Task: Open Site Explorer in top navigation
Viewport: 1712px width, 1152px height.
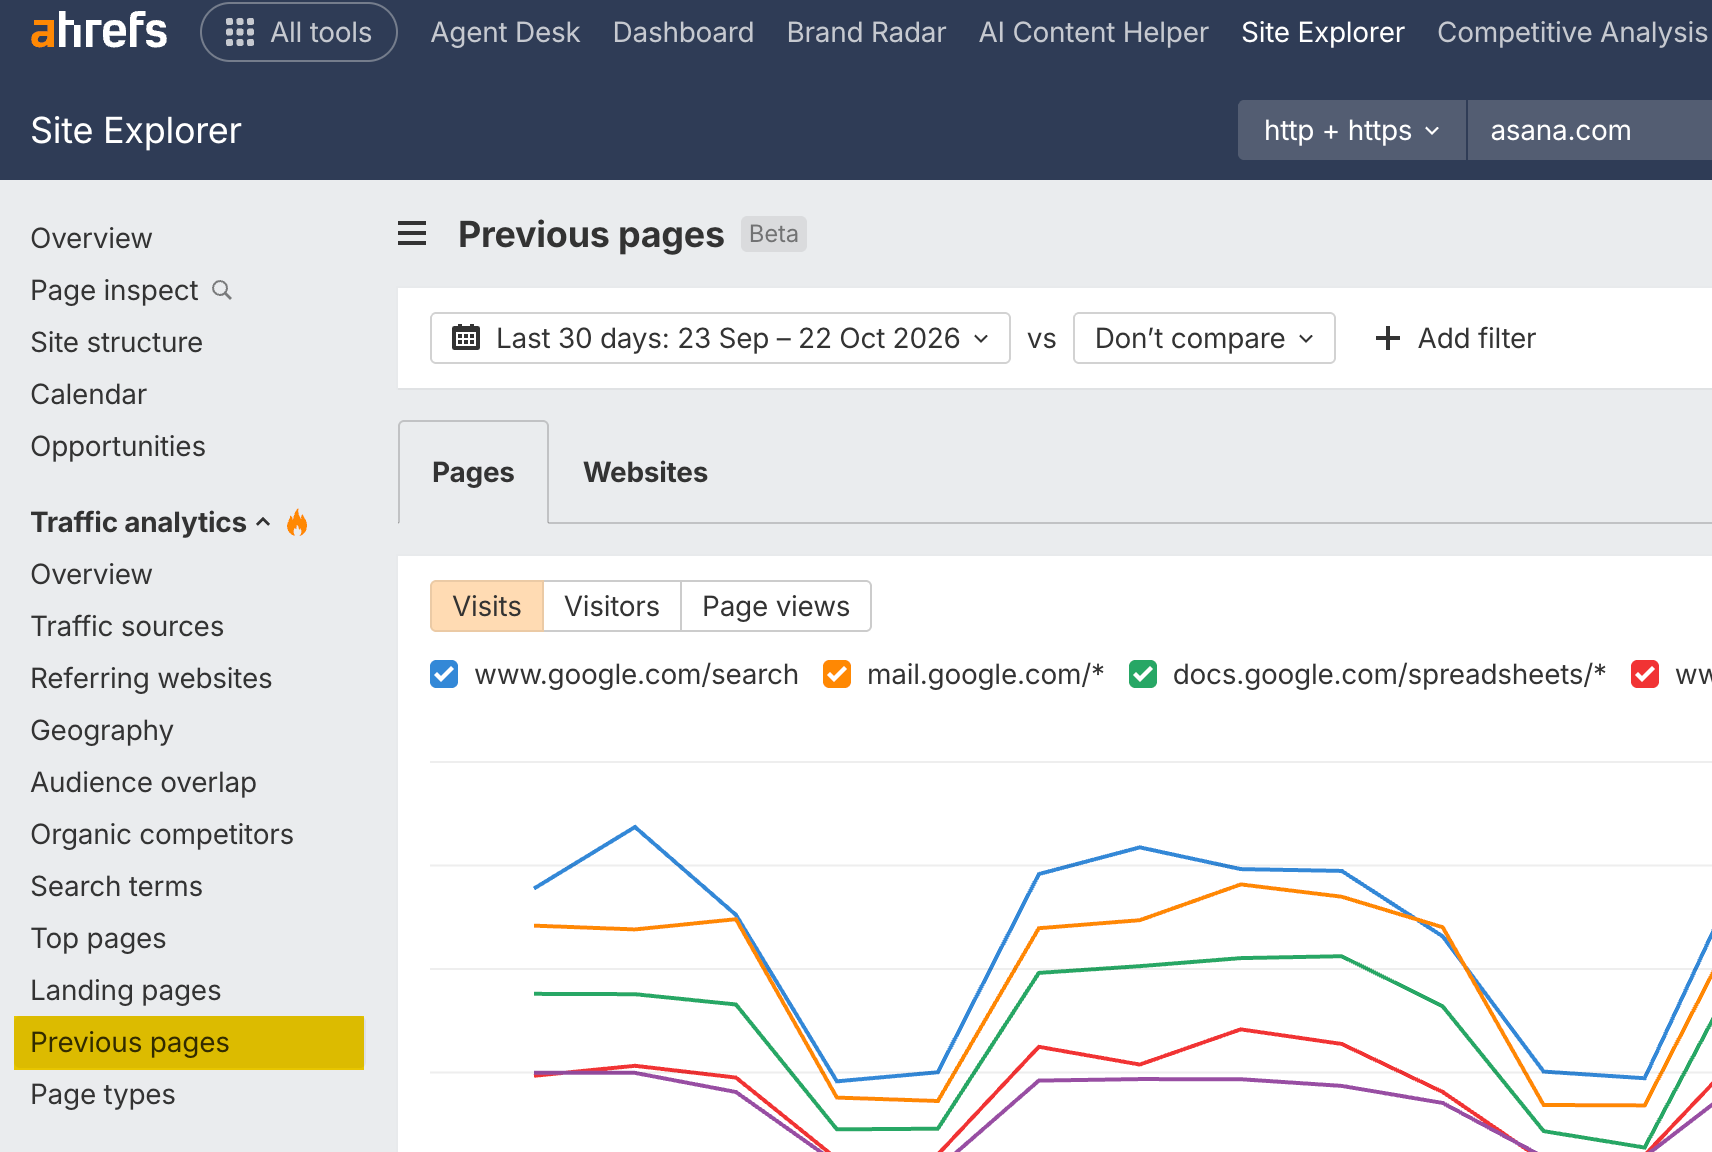Action: pos(1322,32)
